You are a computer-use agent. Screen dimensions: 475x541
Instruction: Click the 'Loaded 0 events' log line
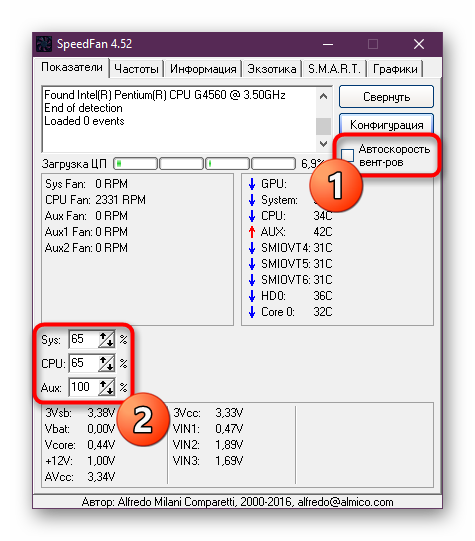pos(84,121)
